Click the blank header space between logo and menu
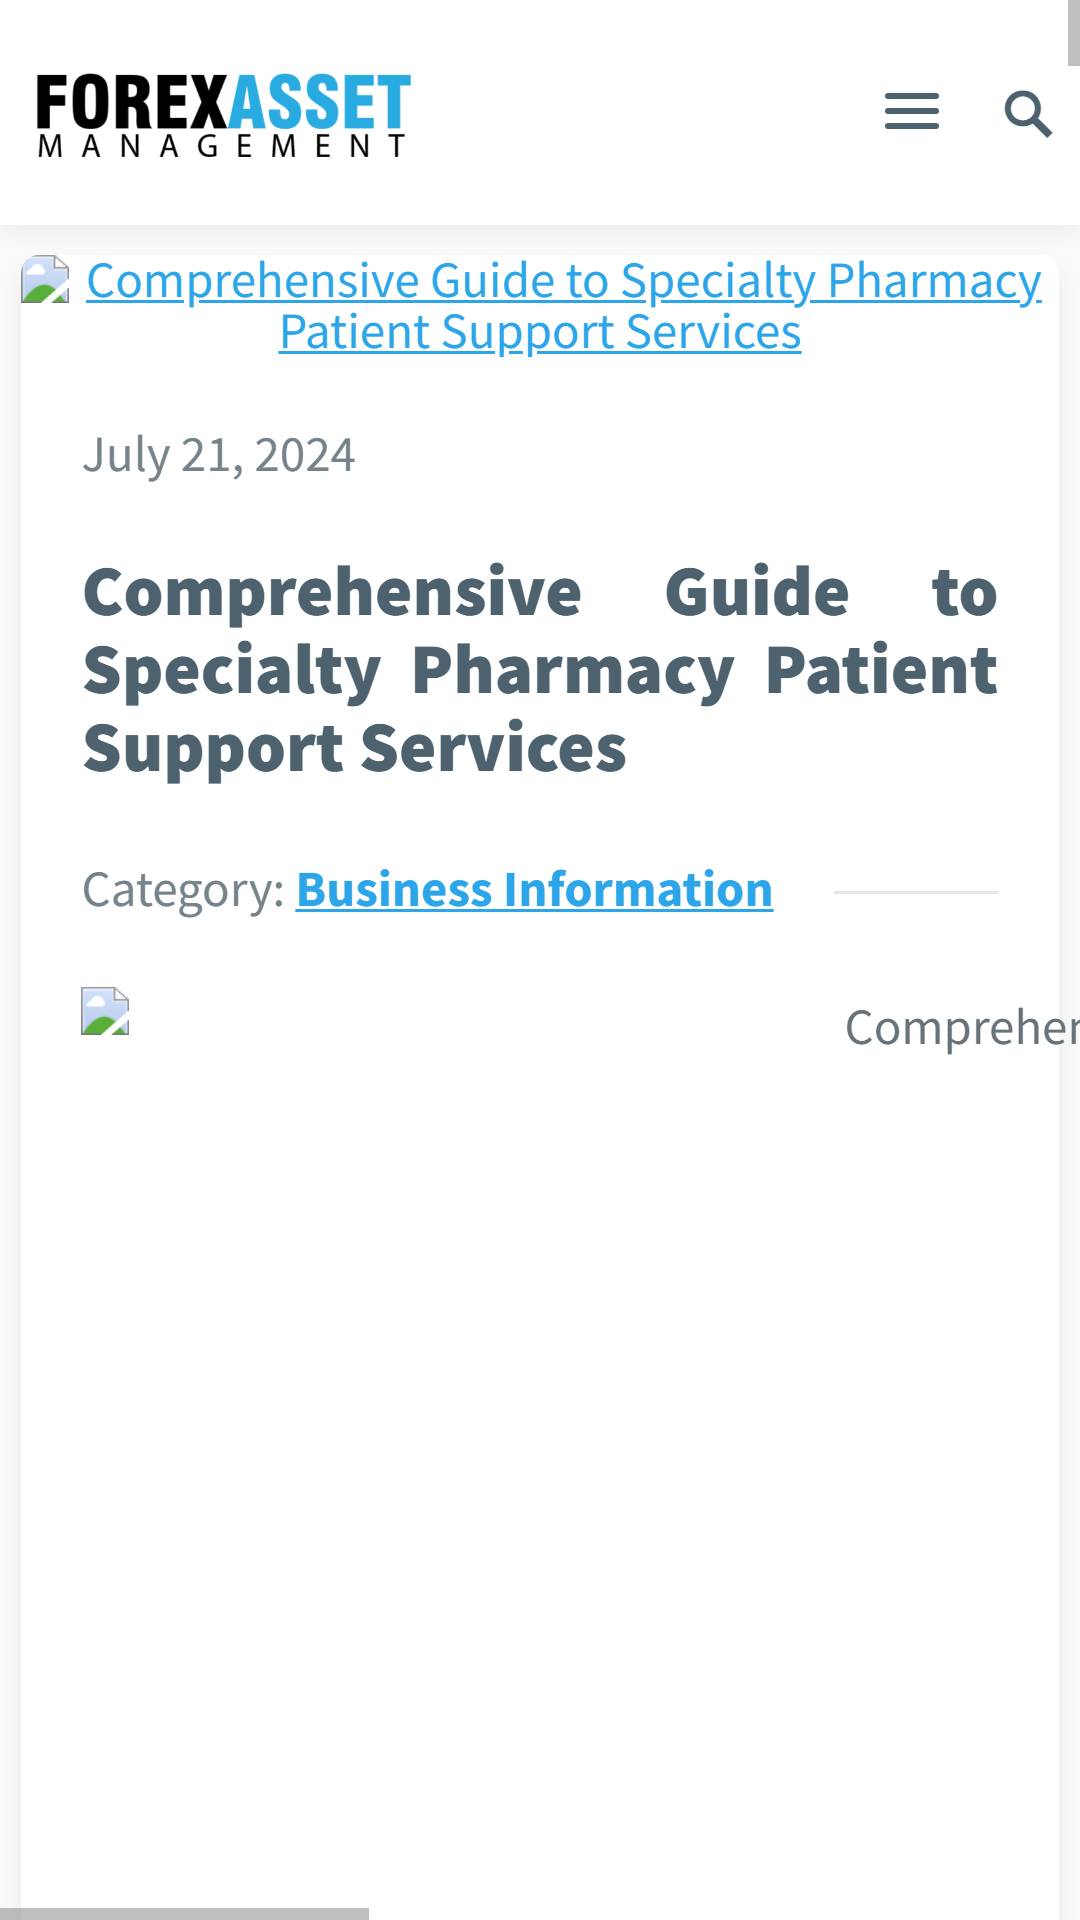The height and width of the screenshot is (1920, 1080). 647,112
